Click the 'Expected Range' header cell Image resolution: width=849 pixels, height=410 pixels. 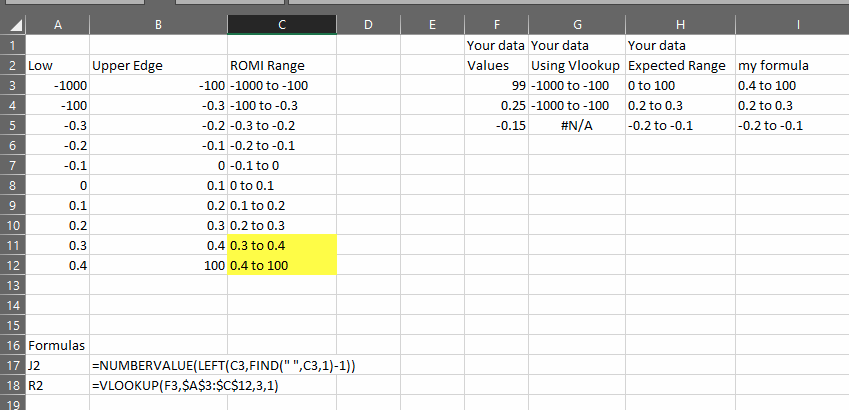681,66
